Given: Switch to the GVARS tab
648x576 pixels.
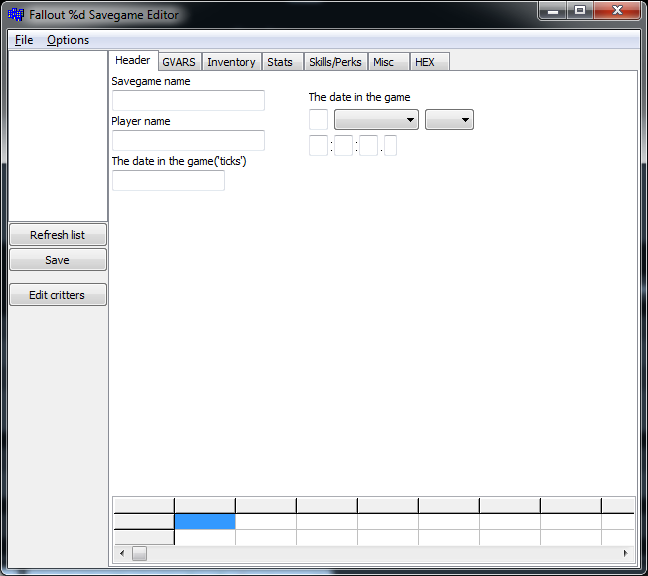Looking at the screenshot, I should coord(179,62).
